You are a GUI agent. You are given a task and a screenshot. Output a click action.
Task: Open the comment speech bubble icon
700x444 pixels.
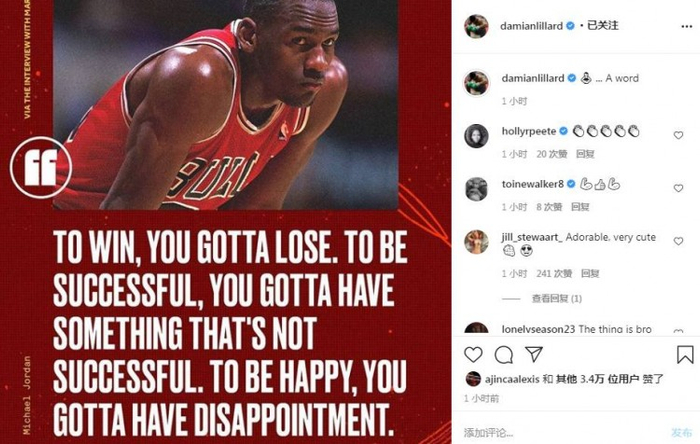tap(504, 355)
